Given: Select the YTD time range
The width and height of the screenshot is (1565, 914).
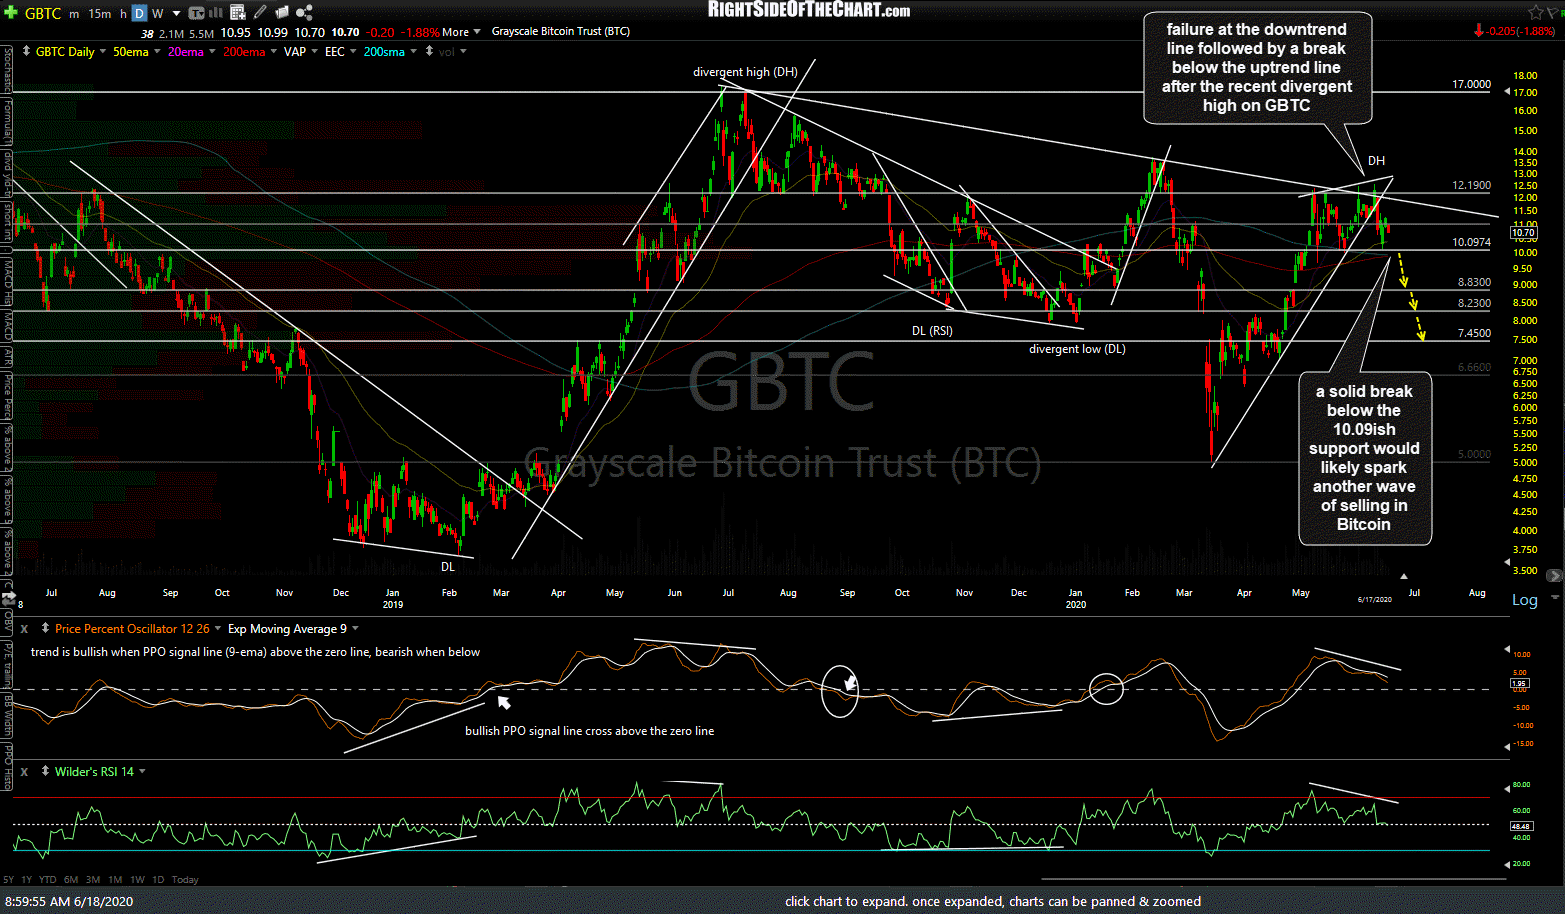Looking at the screenshot, I should point(46,880).
